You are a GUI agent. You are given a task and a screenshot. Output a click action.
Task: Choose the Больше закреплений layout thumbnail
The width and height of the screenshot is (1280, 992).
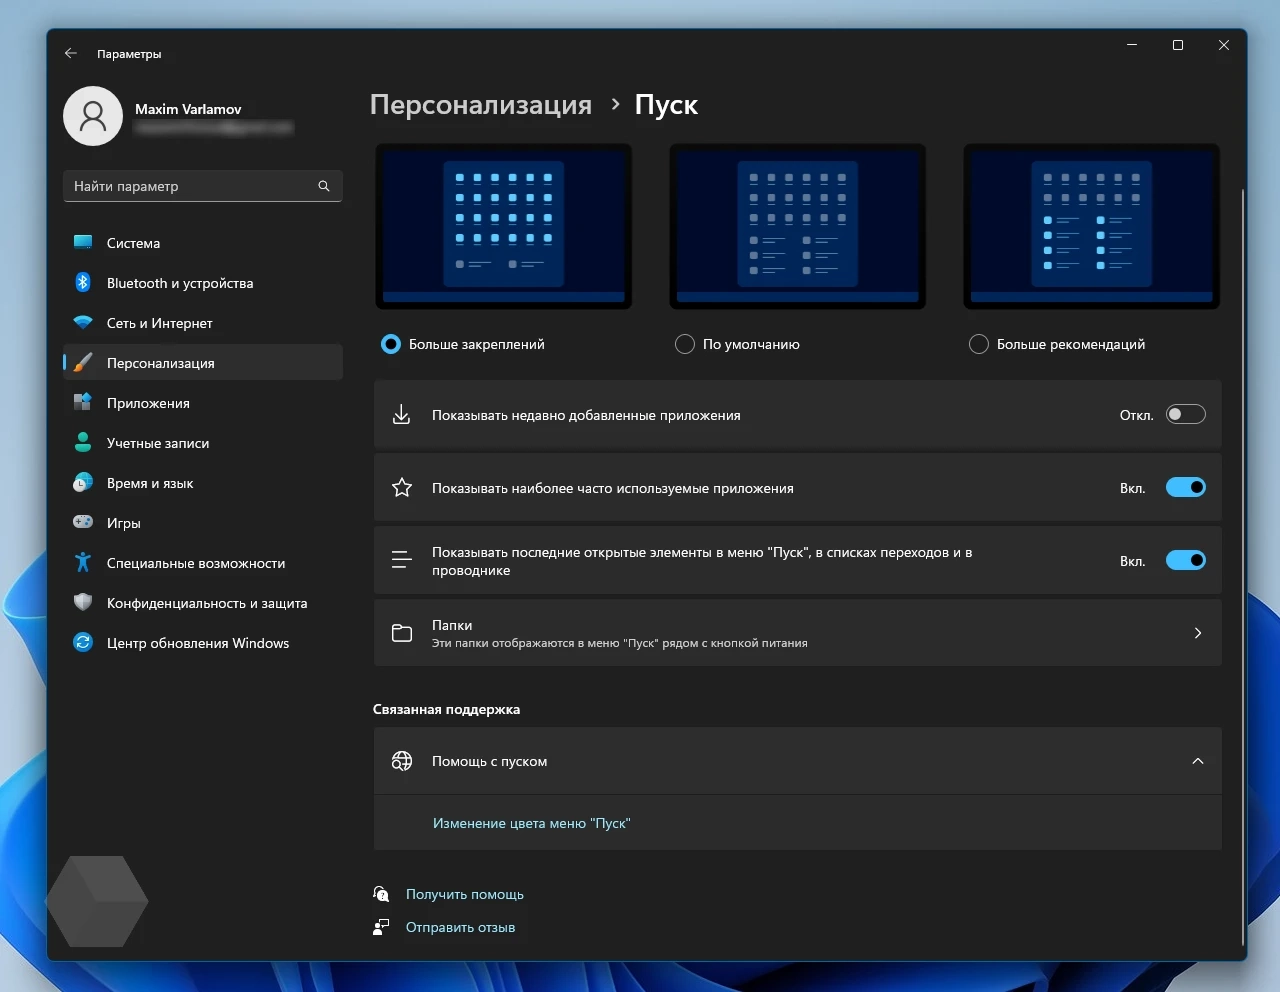point(504,227)
